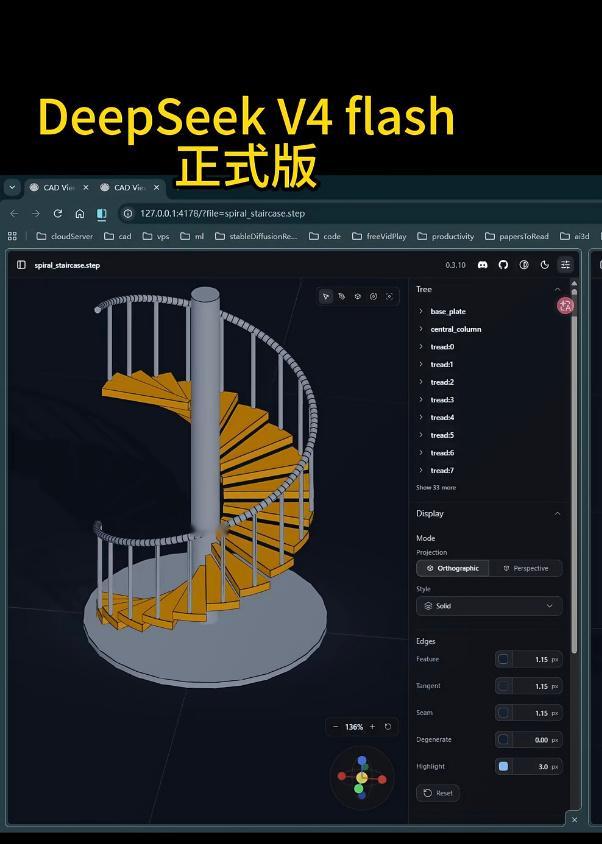The height and width of the screenshot is (844, 602).
Task: Open the apps grid in bookmarks bar
Action: coord(12,236)
